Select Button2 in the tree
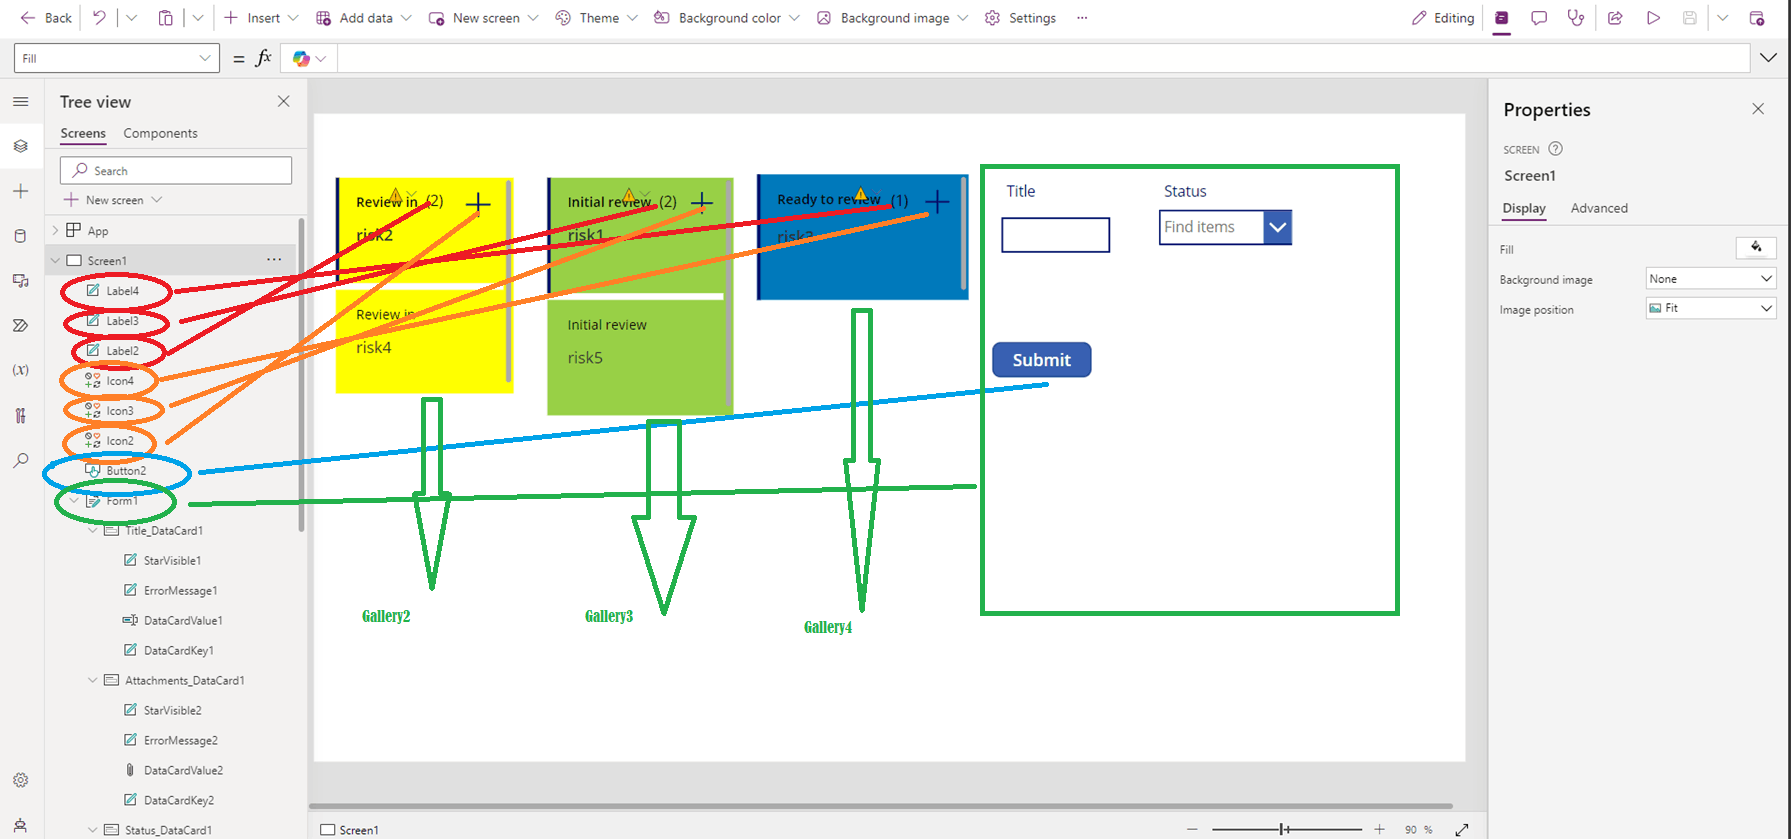The width and height of the screenshot is (1791, 839). coord(126,471)
